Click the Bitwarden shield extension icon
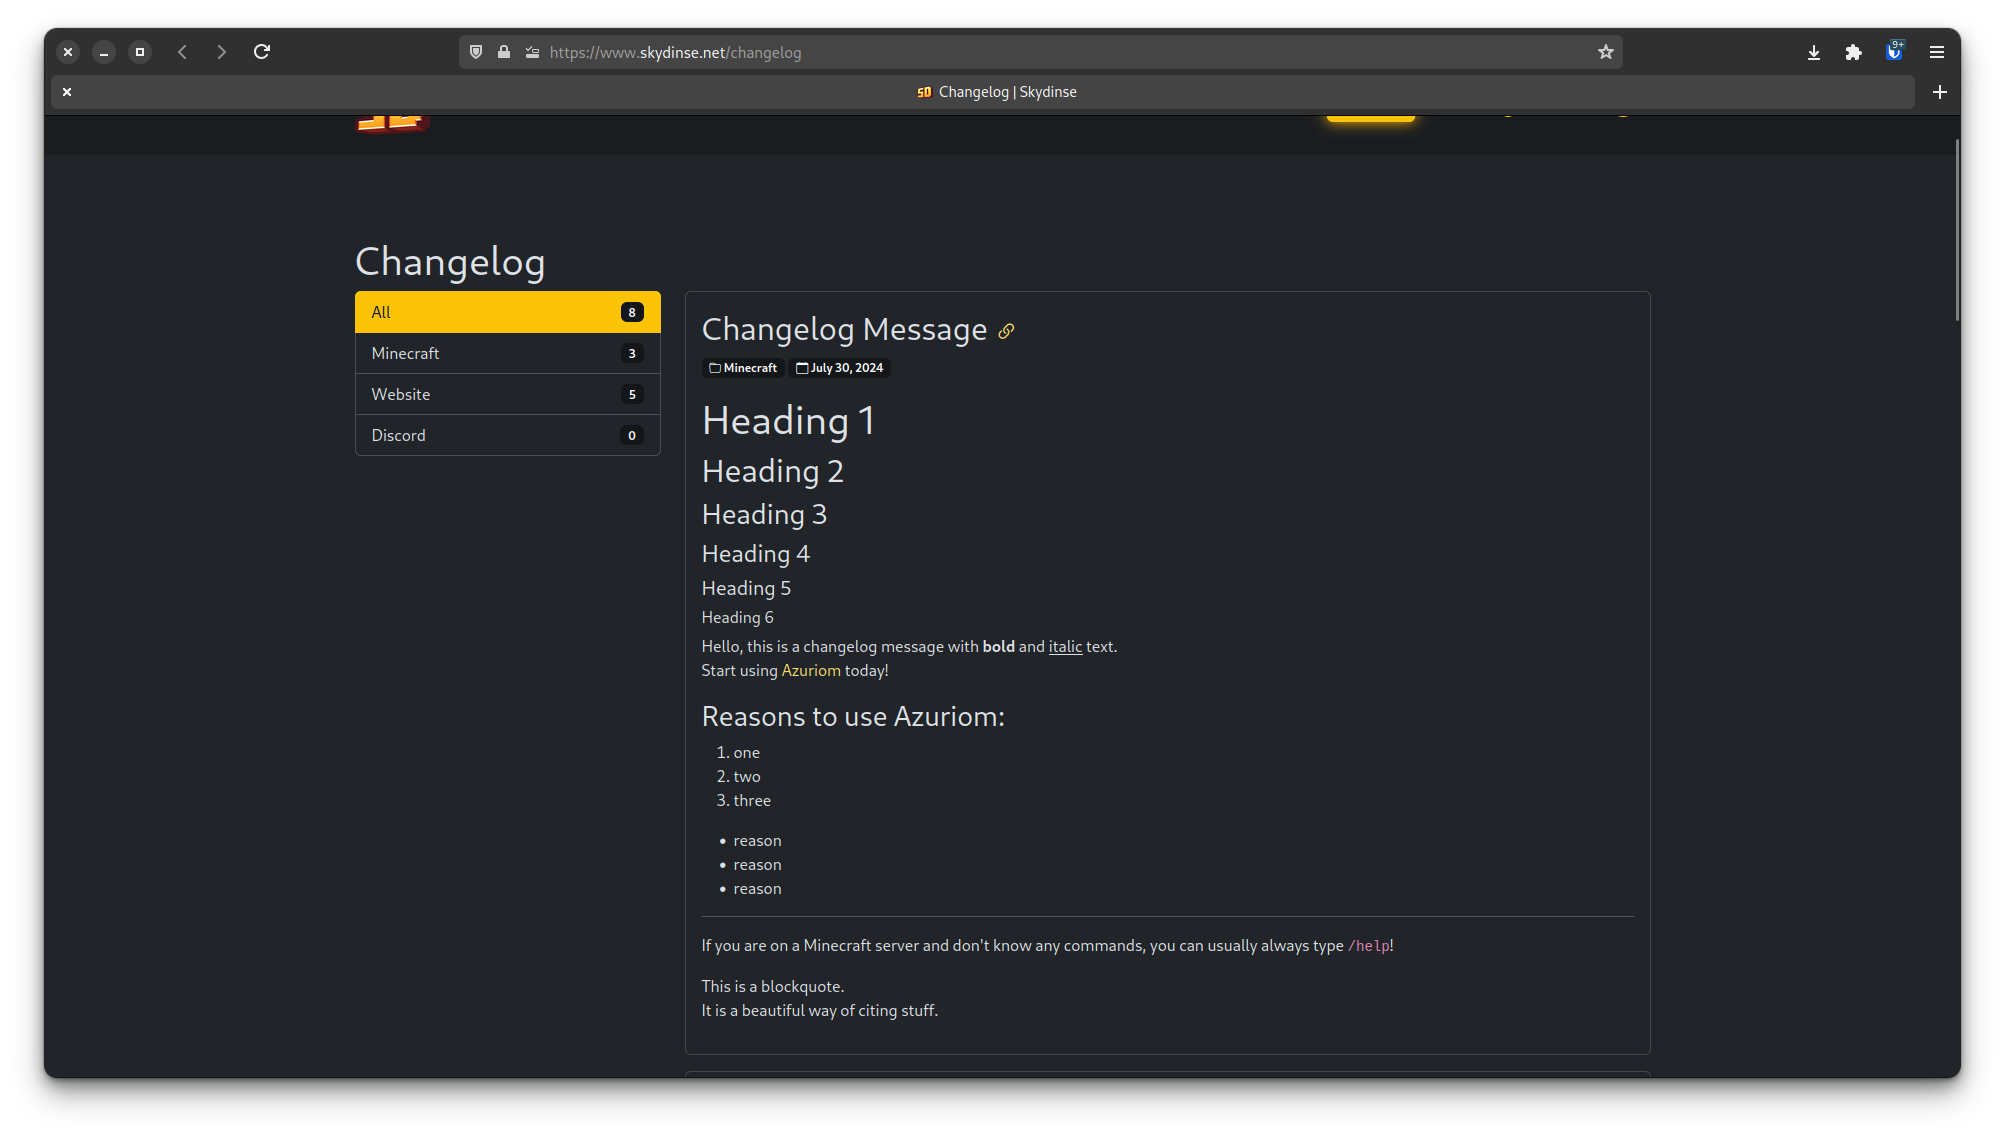Image resolution: width=2005 pixels, height=1138 pixels. 1894,52
